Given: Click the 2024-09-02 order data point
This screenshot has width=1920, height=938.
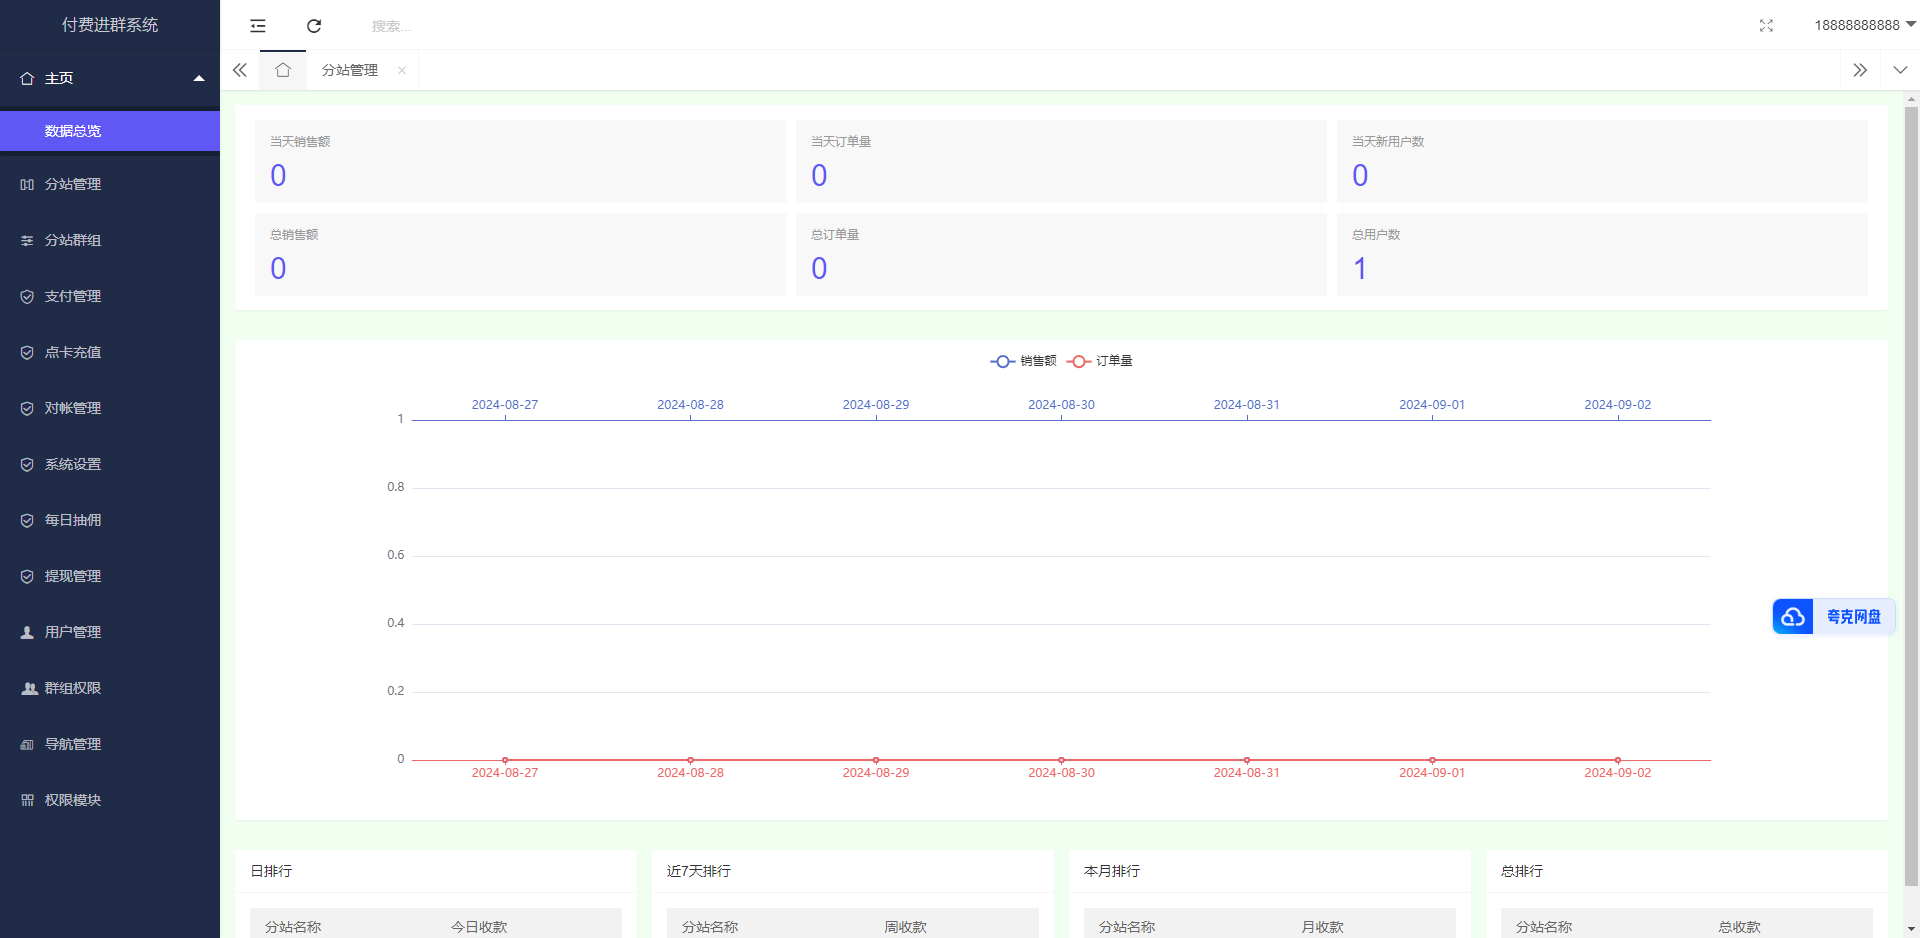Looking at the screenshot, I should pyautogui.click(x=1618, y=760).
